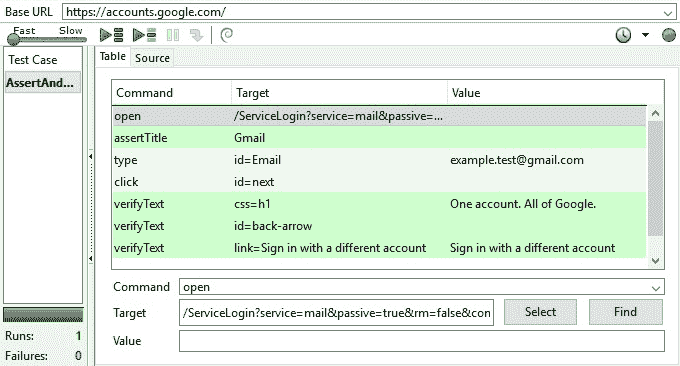Select the open command row
The width and height of the screenshot is (680, 366).
379,116
